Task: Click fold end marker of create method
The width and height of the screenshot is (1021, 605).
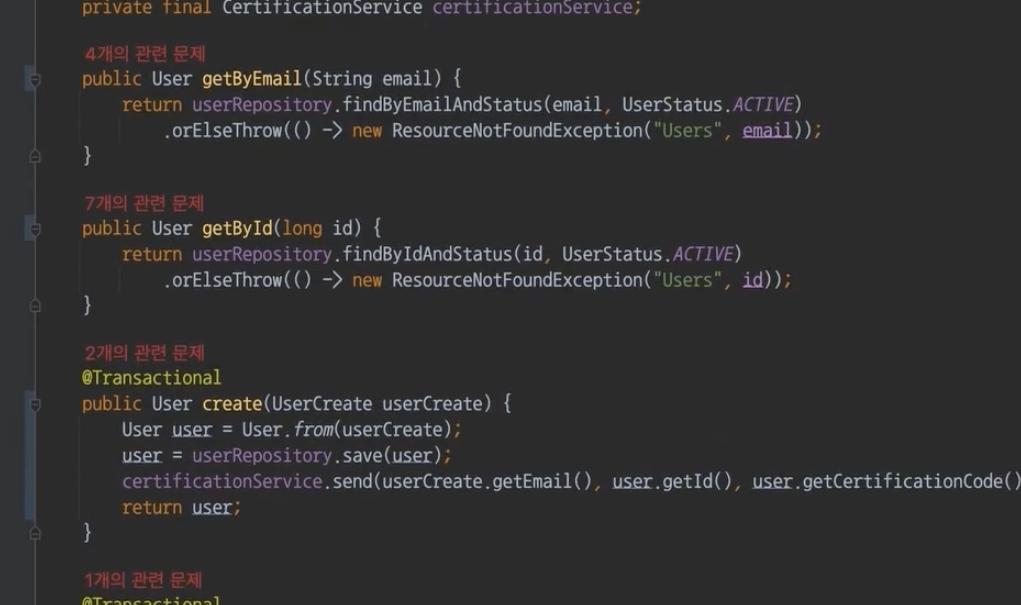Action: (x=35, y=533)
